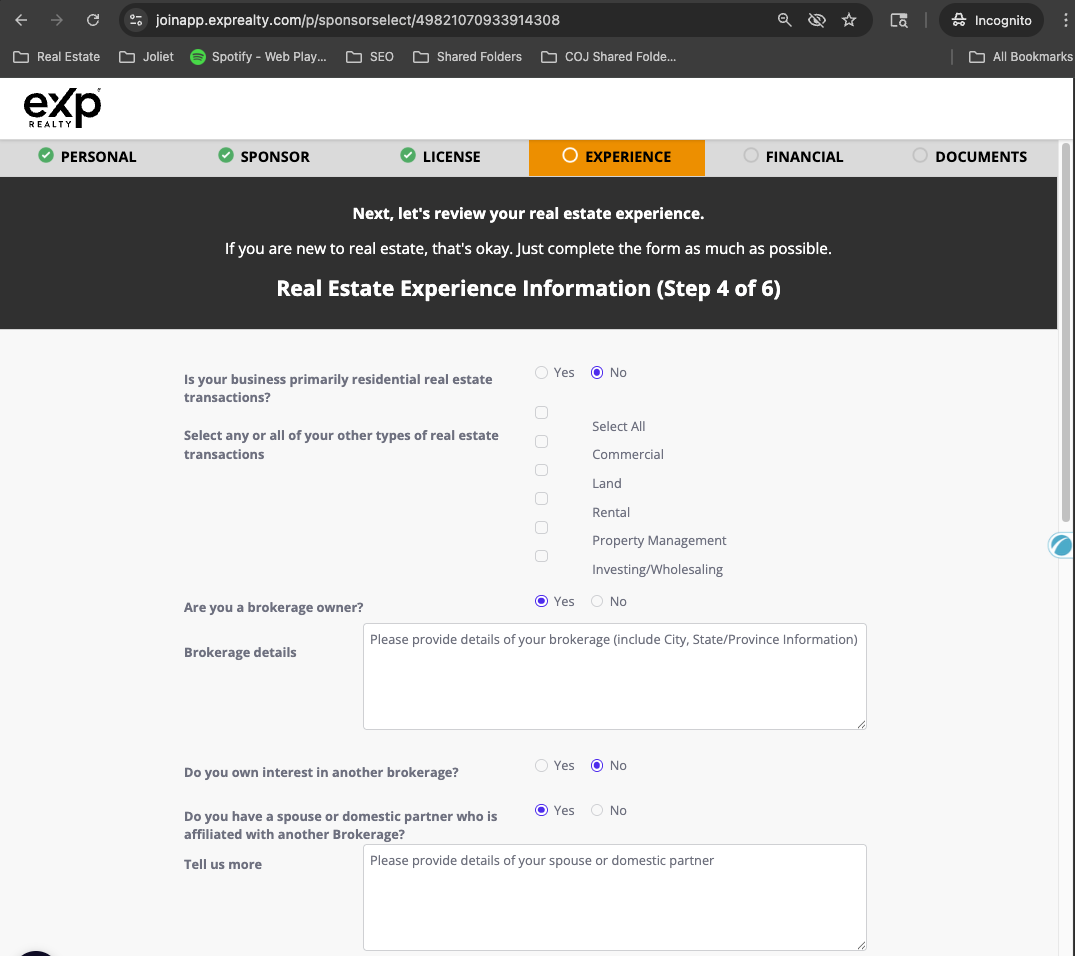Click the crossed-out eye tracking icon
The image size is (1075, 956).
coord(817,20)
